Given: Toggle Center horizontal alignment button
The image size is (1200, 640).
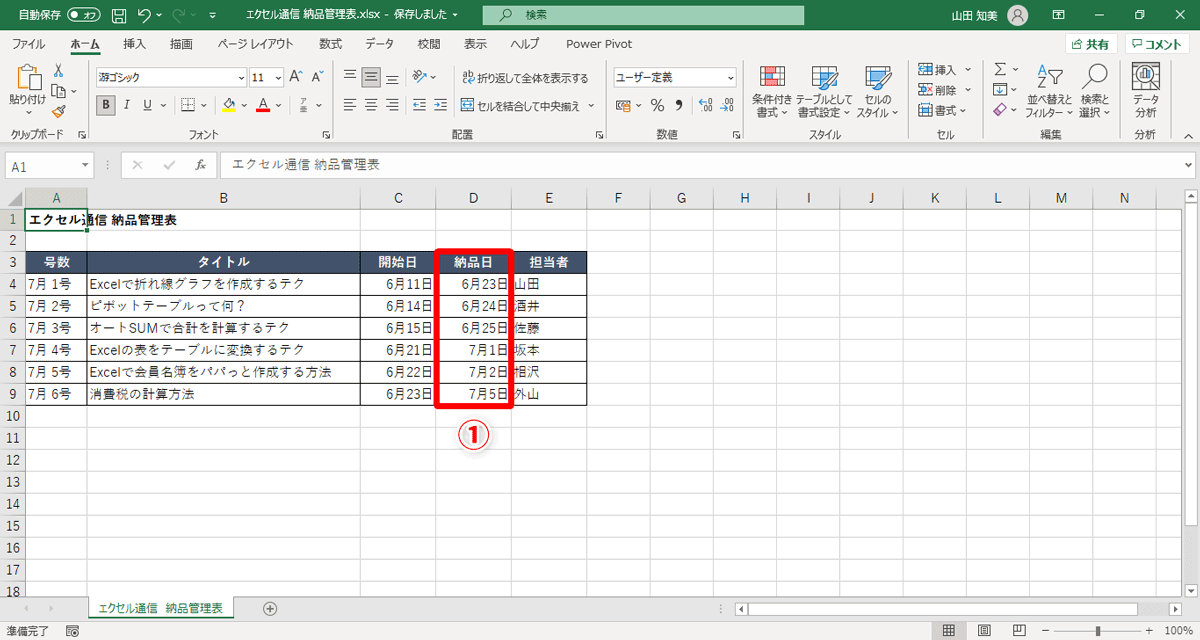Looking at the screenshot, I should click(x=371, y=104).
